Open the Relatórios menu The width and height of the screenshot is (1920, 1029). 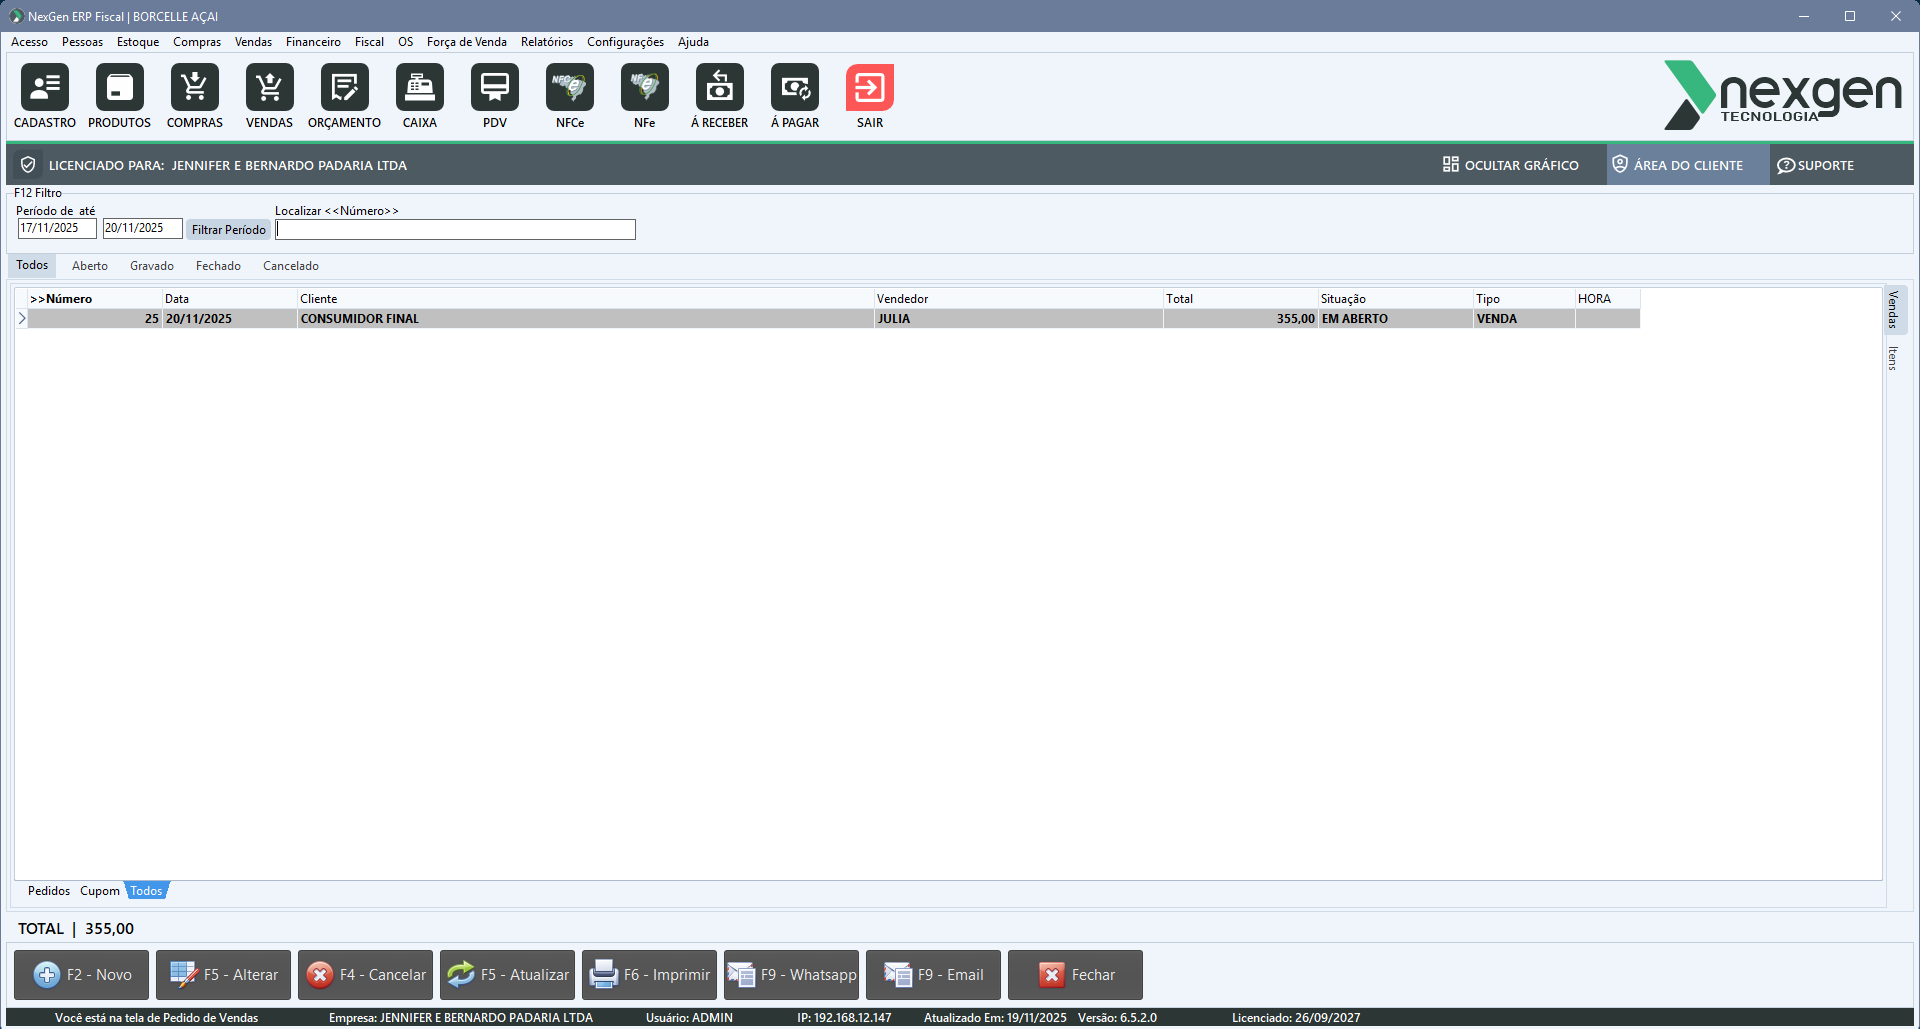click(x=546, y=42)
